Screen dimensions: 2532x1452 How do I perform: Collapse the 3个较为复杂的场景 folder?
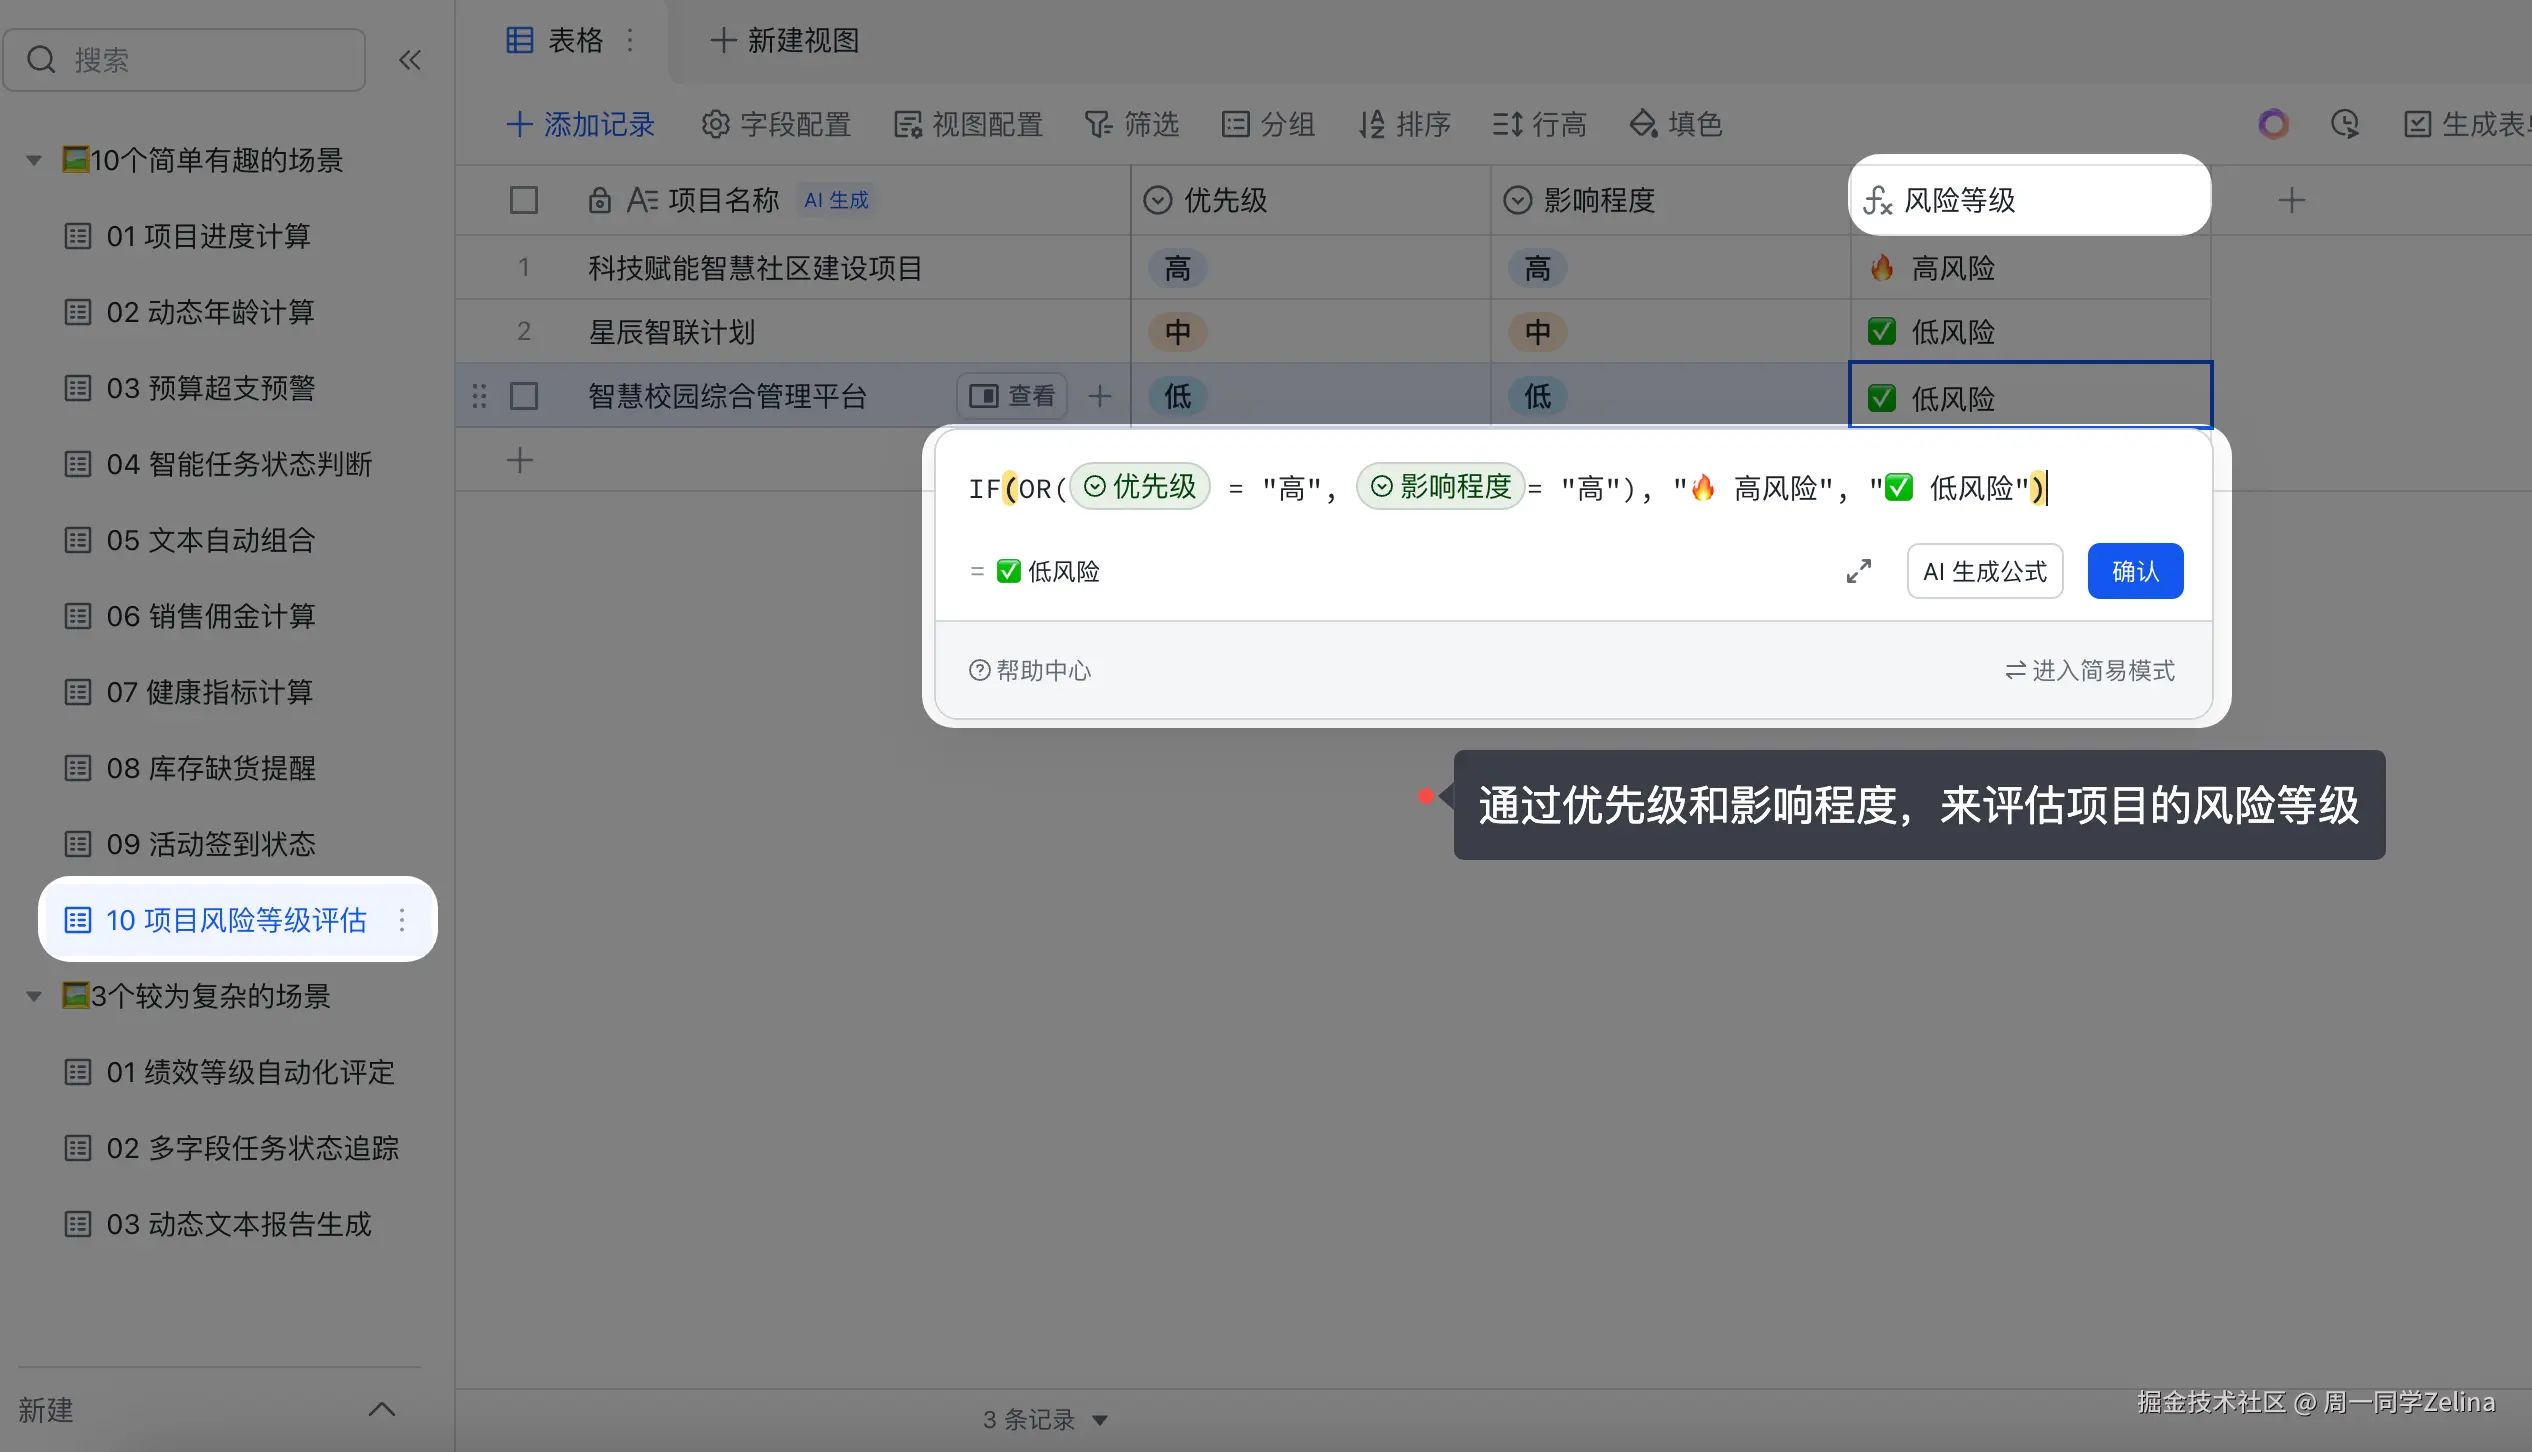[34, 996]
